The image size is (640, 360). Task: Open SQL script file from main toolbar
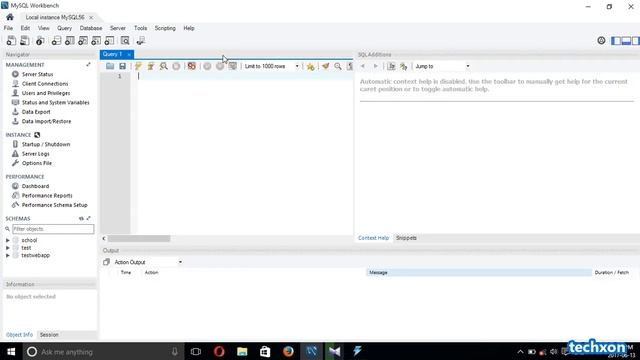point(25,40)
